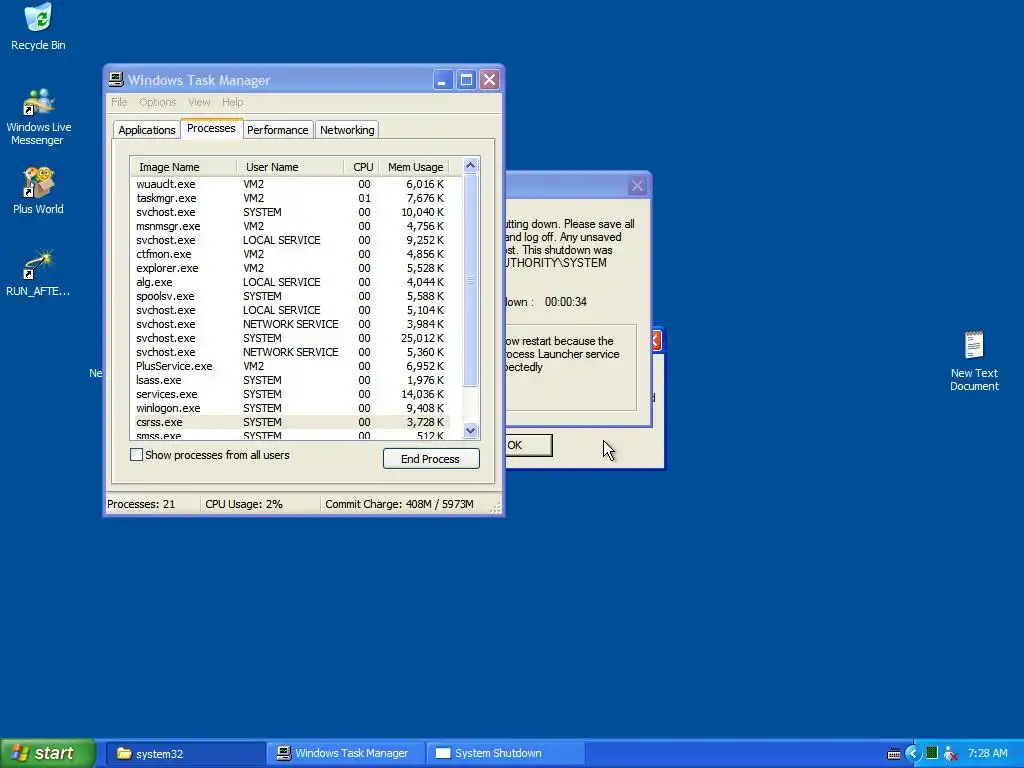This screenshot has width=1024, height=768.
Task: Switch to the Networking tab
Action: tap(347, 130)
